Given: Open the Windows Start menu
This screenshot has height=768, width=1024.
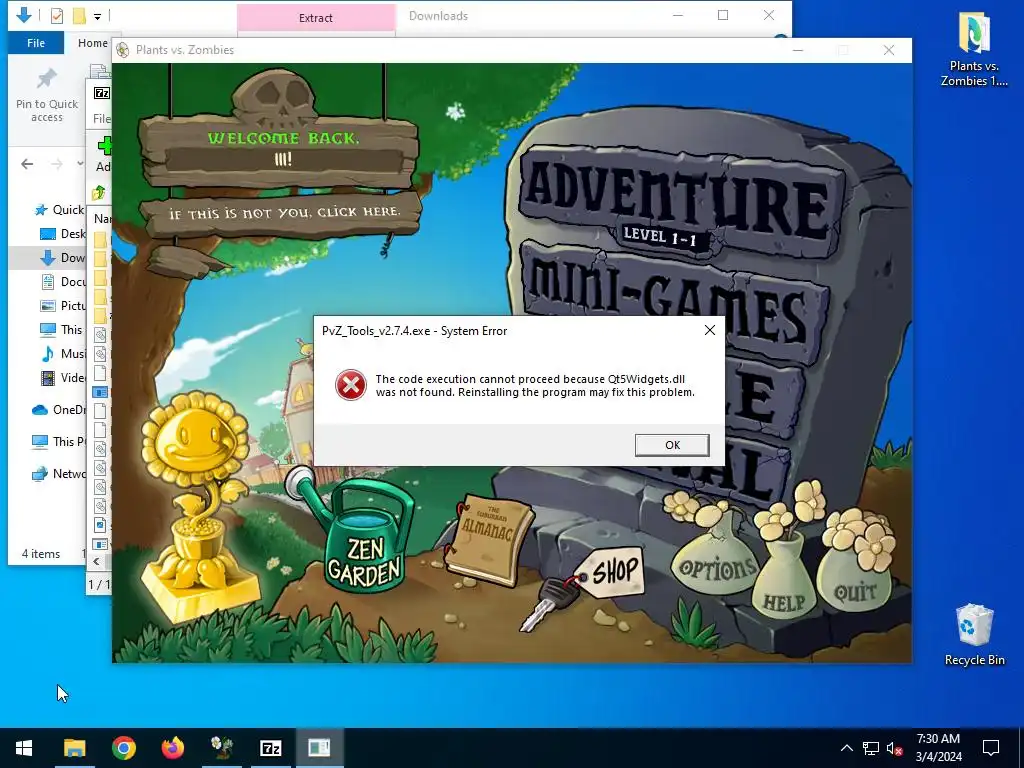Looking at the screenshot, I should [24, 748].
